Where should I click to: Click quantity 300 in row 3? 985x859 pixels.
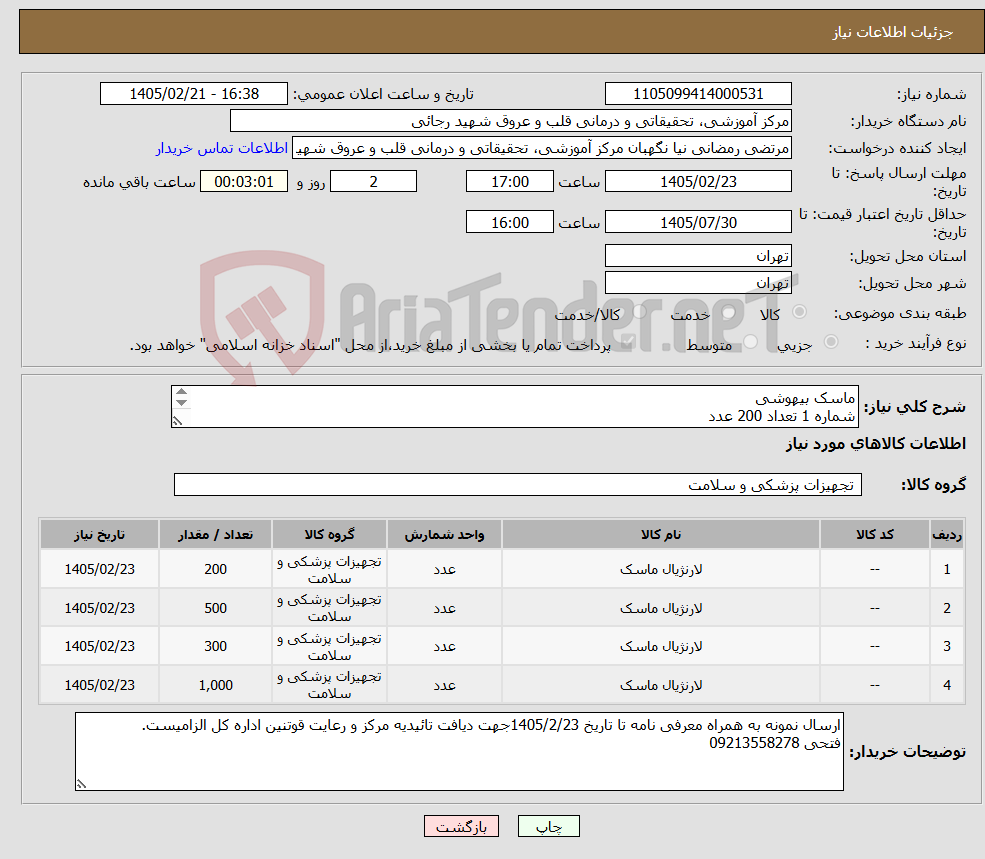click(x=215, y=646)
